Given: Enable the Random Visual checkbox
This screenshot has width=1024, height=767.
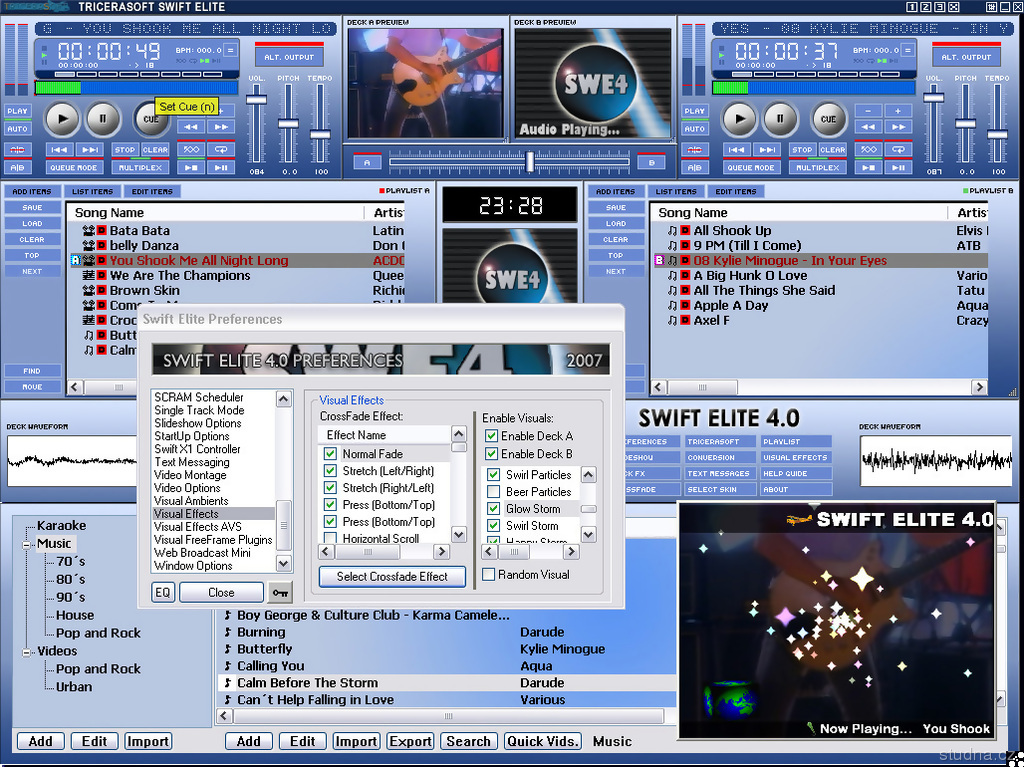Looking at the screenshot, I should point(488,574).
